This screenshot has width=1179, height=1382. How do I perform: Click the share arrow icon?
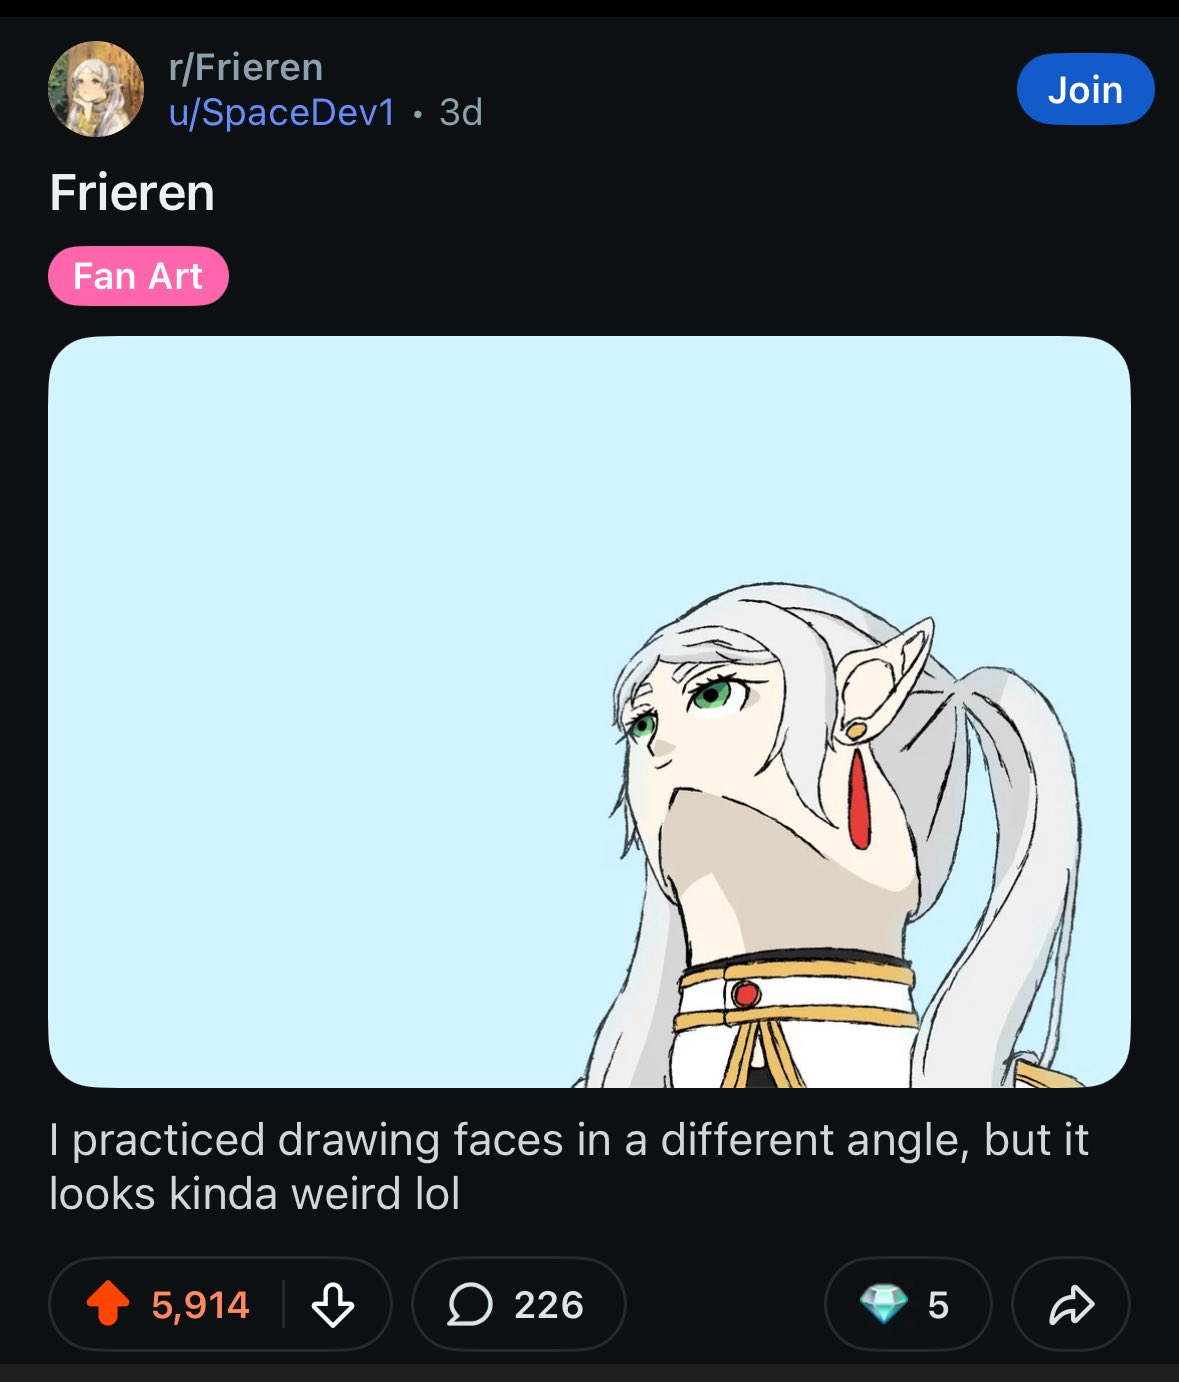pos(1071,1304)
